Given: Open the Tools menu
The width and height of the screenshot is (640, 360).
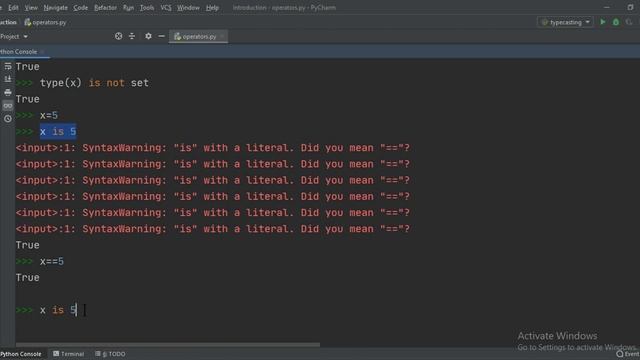Looking at the screenshot, I should (x=147, y=8).
